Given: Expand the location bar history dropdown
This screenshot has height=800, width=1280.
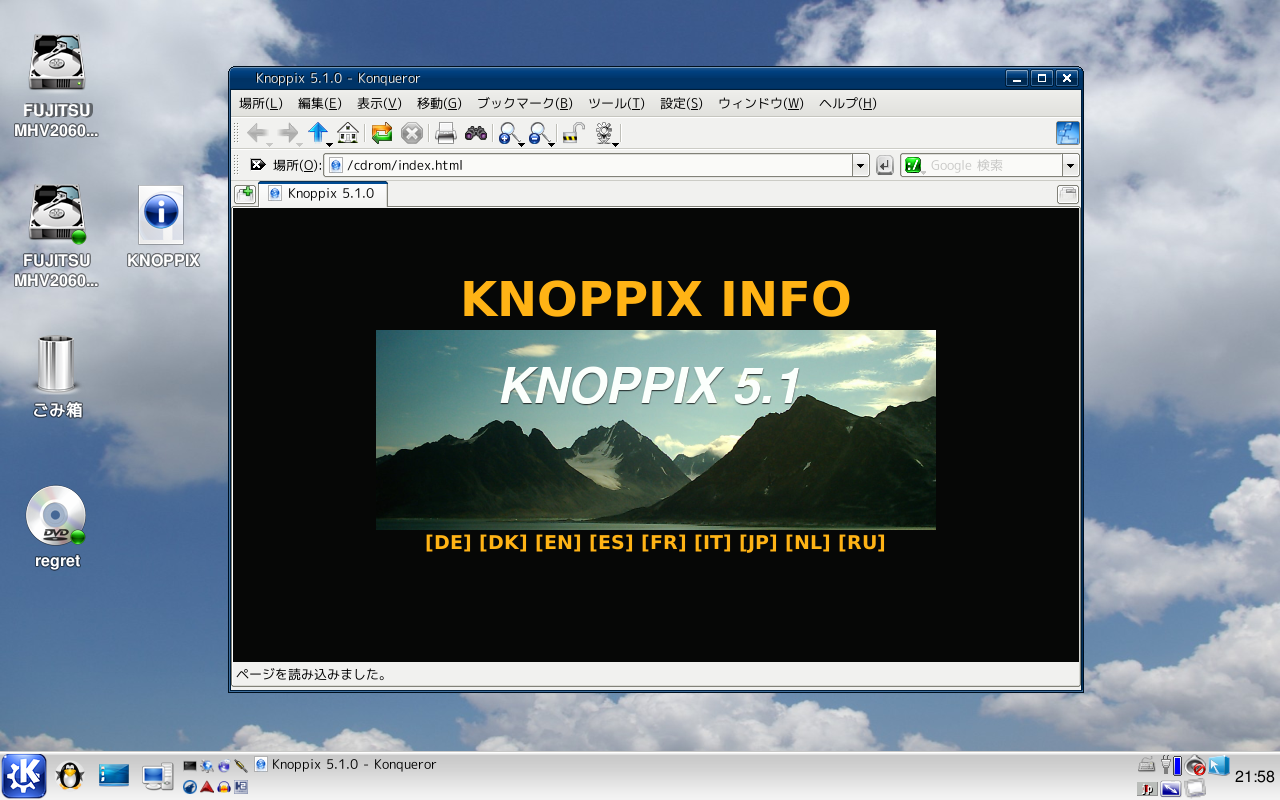Looking at the screenshot, I should click(860, 166).
